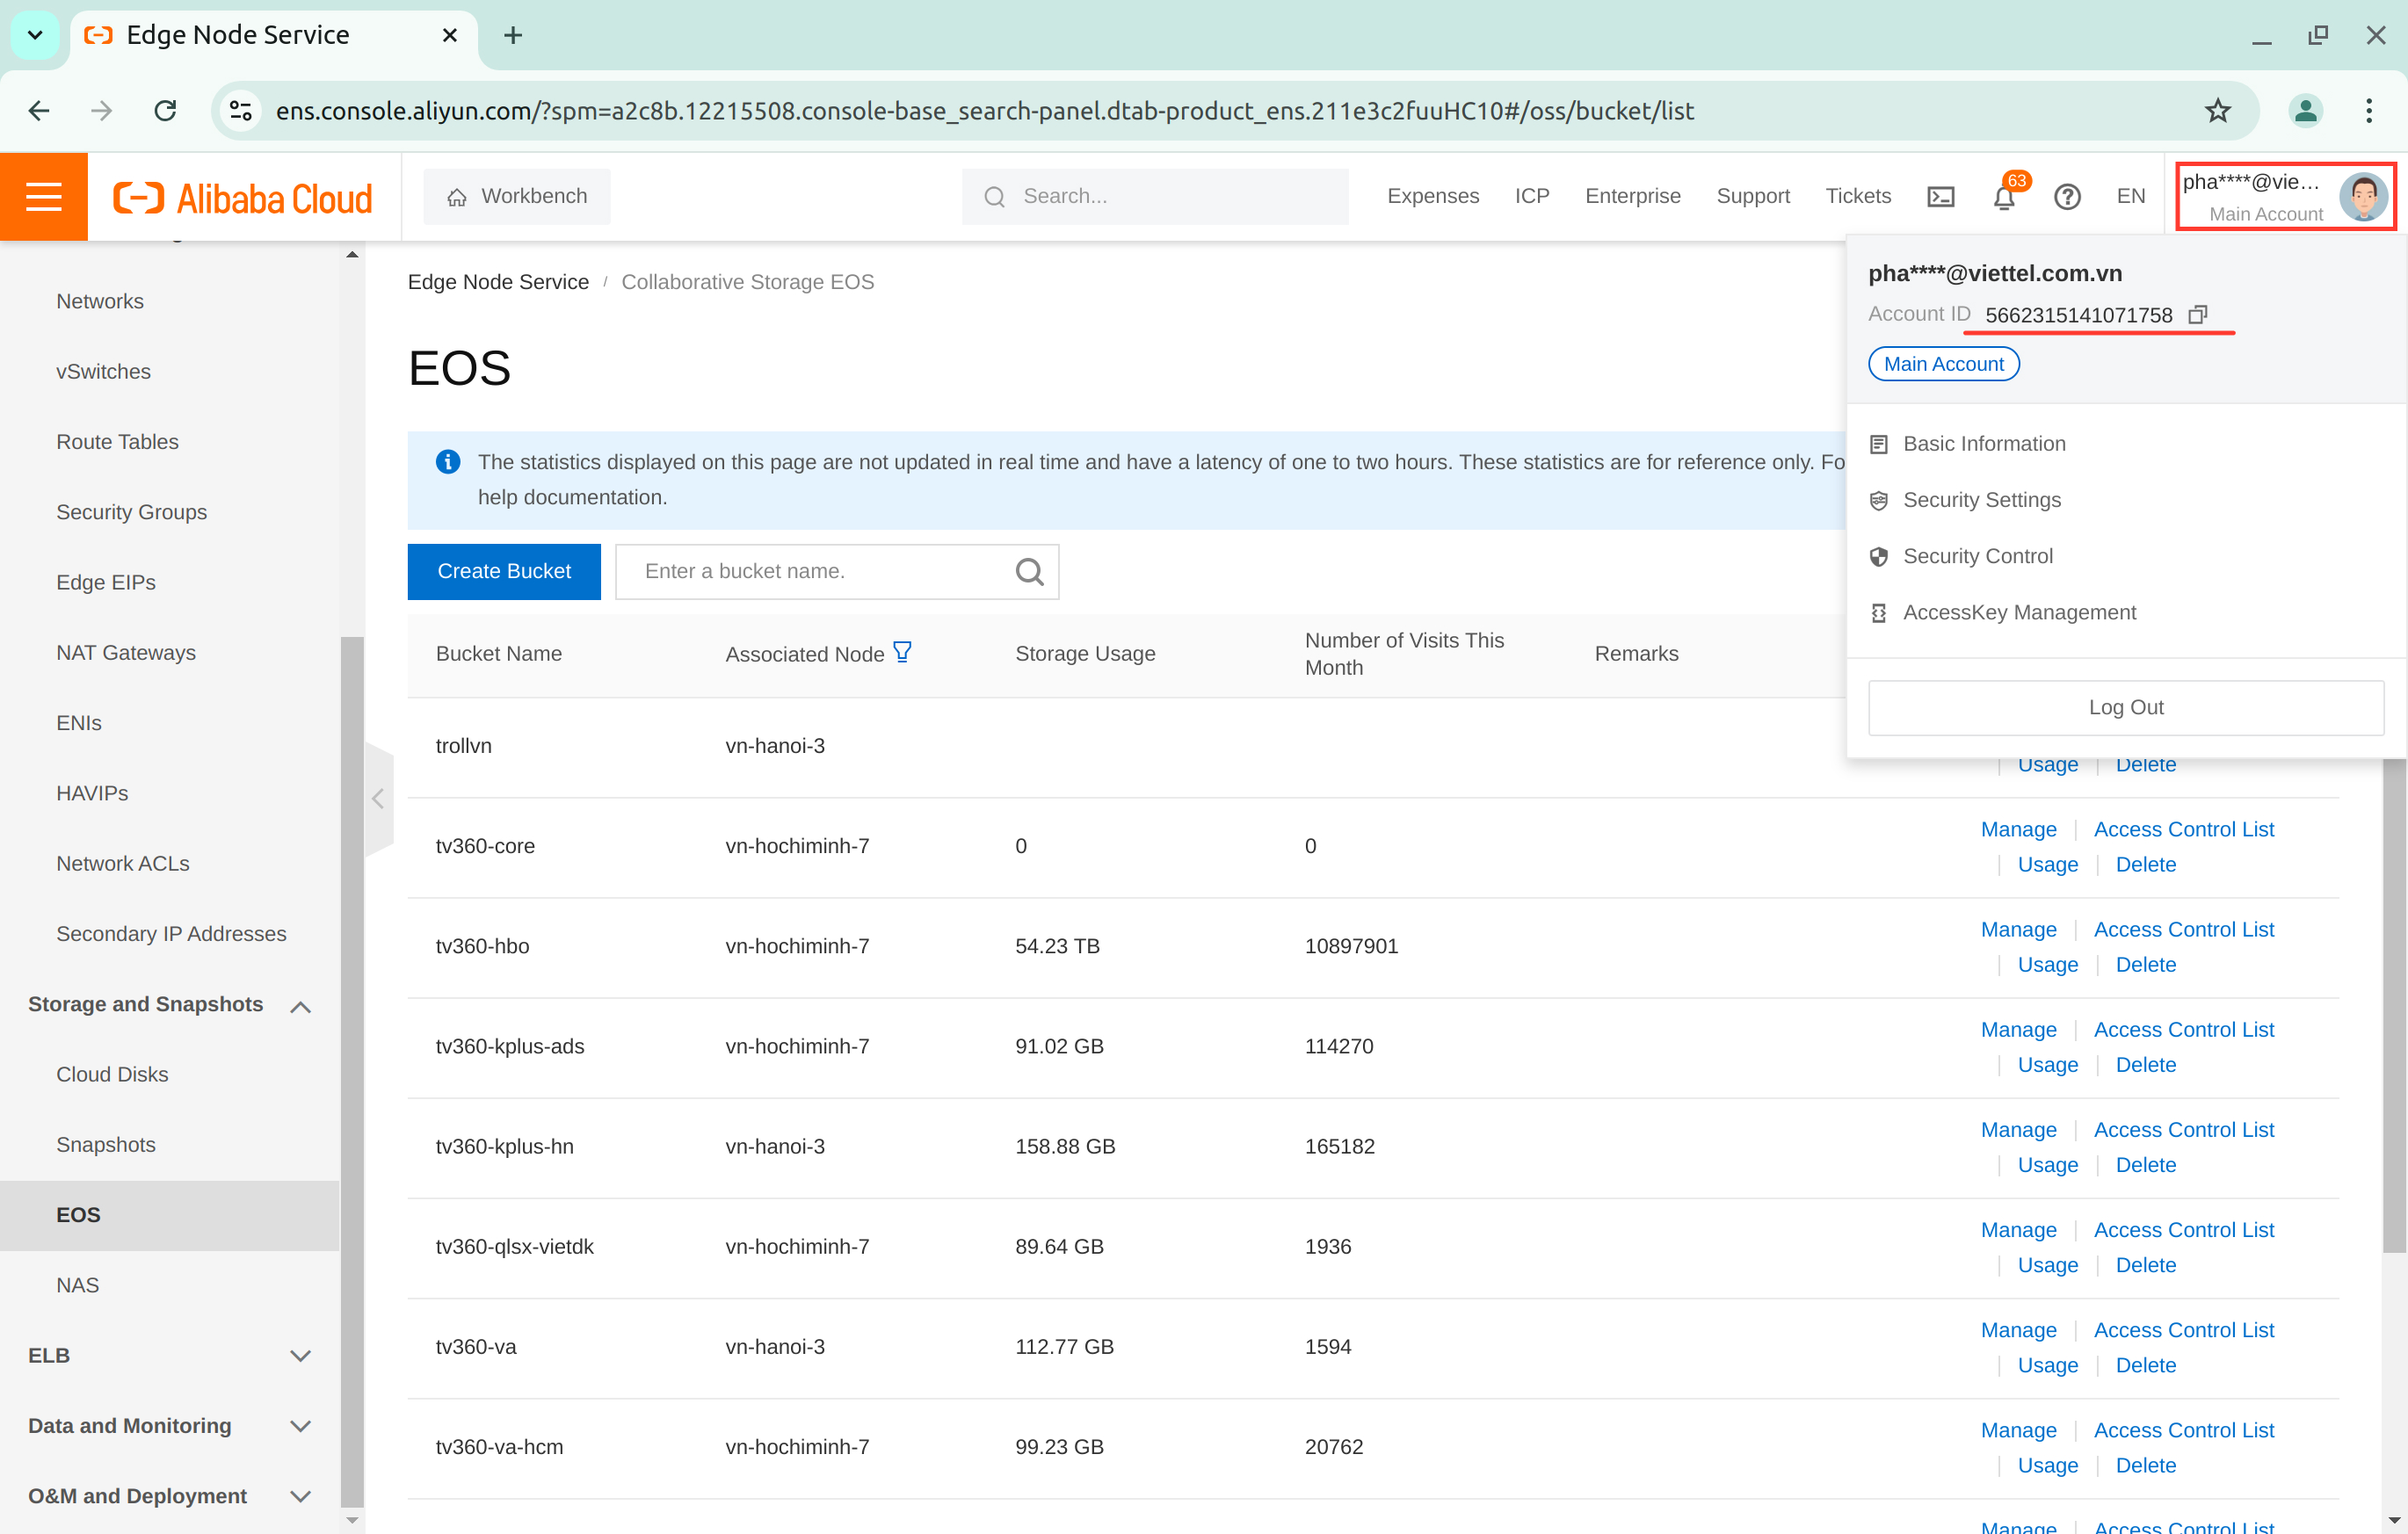Open Access Control List for tv360-core
This screenshot has width=2408, height=1534.
tap(2183, 829)
